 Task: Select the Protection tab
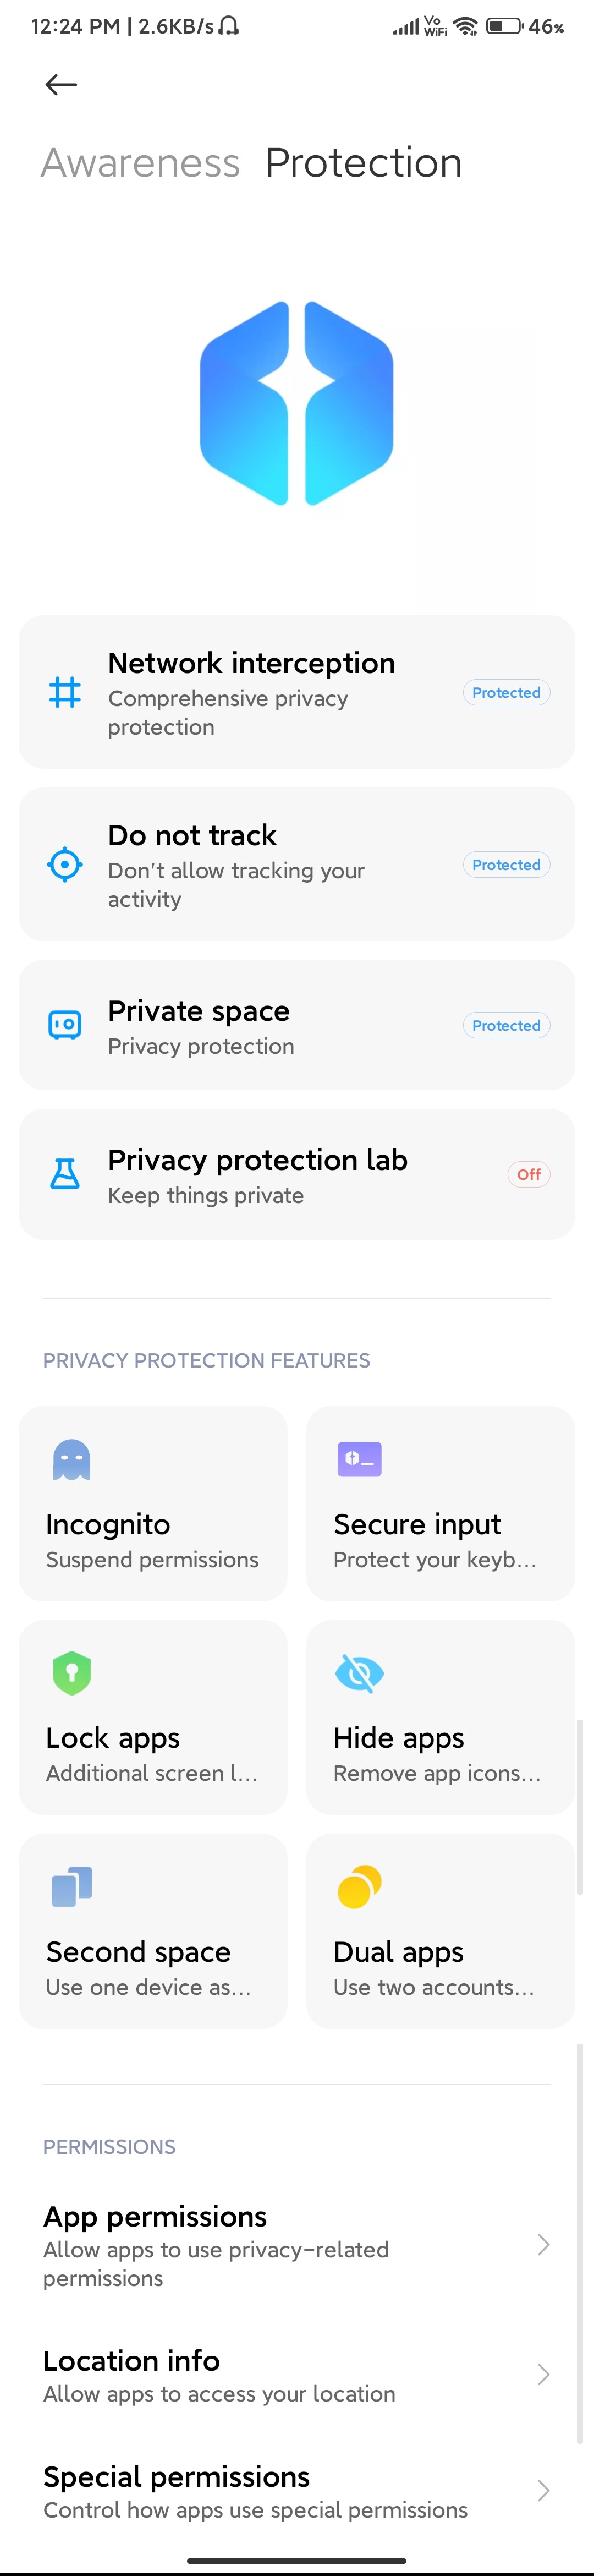pyautogui.click(x=363, y=163)
